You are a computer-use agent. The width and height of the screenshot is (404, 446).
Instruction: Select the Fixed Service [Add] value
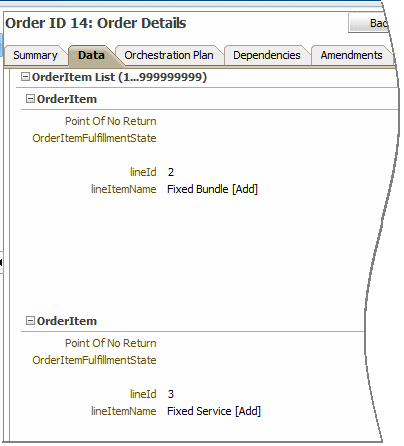(214, 411)
